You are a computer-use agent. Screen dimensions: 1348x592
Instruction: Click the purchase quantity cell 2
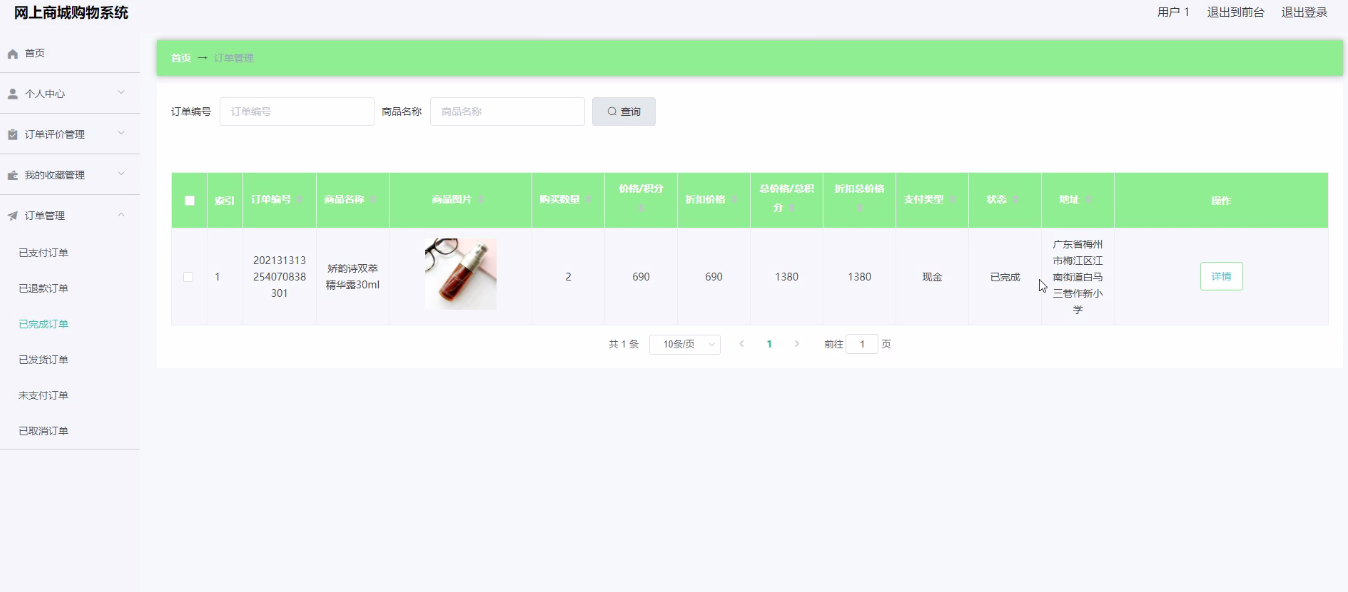tap(568, 277)
